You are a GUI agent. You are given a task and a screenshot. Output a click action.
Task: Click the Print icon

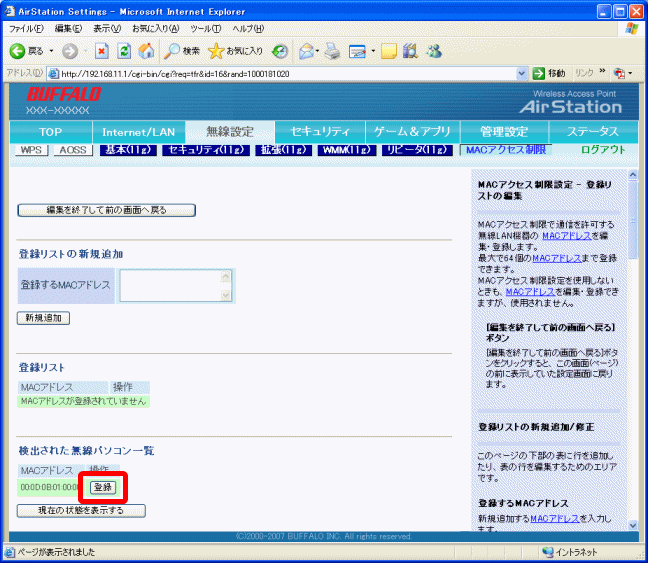pyautogui.click(x=332, y=51)
